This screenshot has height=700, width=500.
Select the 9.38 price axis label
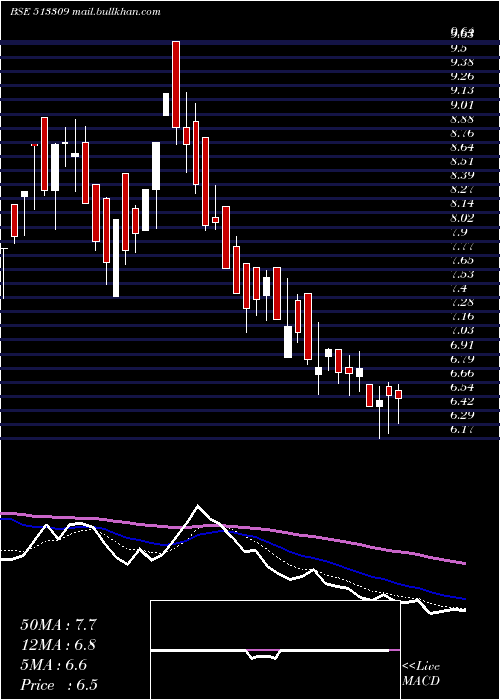coord(462,62)
